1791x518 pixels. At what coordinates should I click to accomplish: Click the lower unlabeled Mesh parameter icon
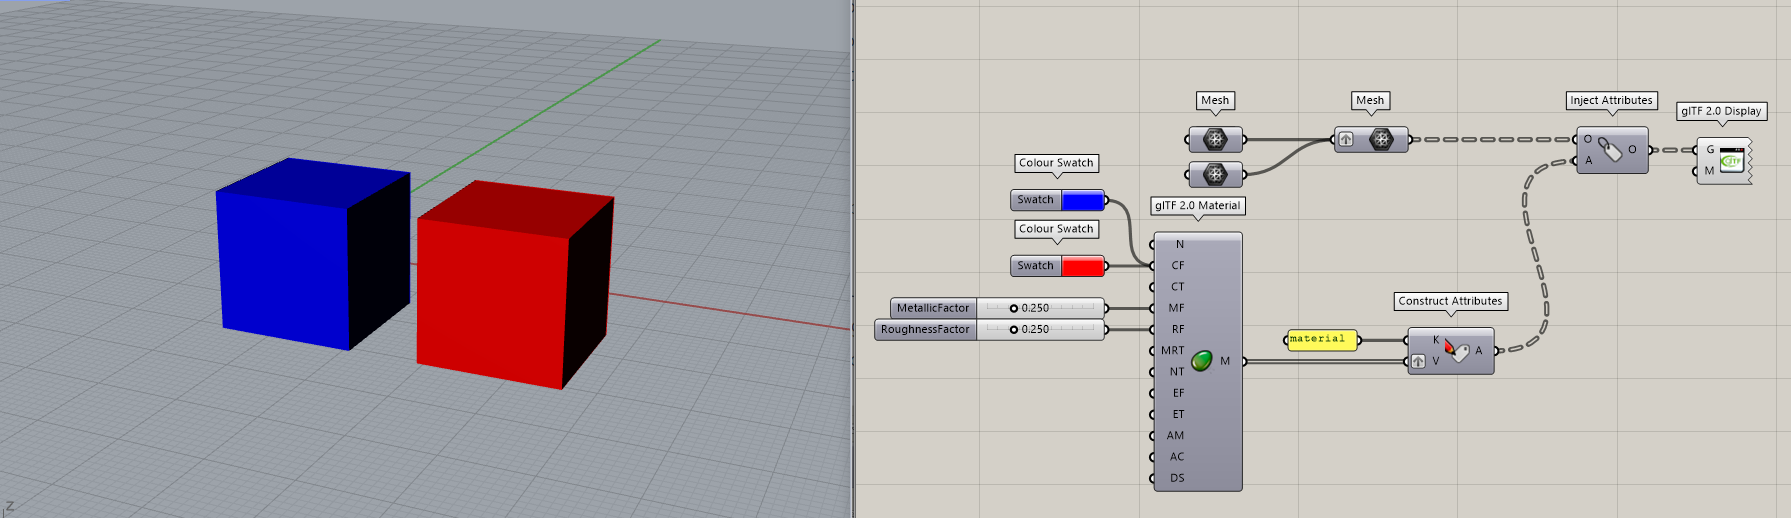tap(1215, 175)
